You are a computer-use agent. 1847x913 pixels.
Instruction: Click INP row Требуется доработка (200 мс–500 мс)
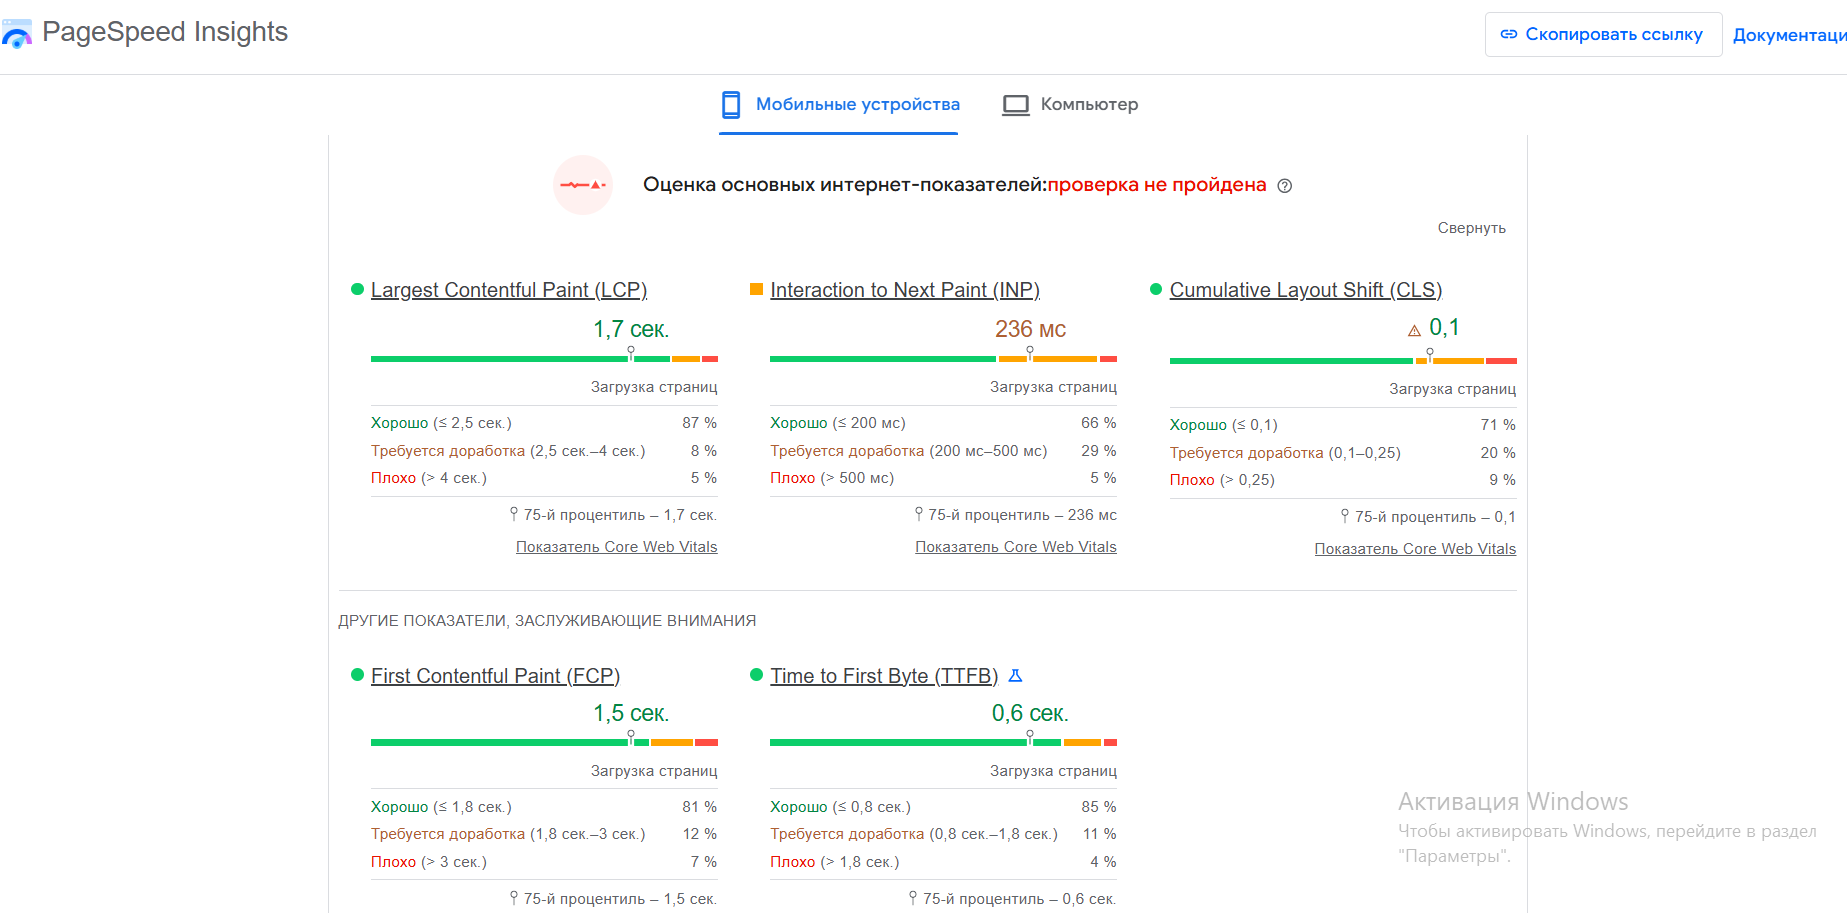943,451
